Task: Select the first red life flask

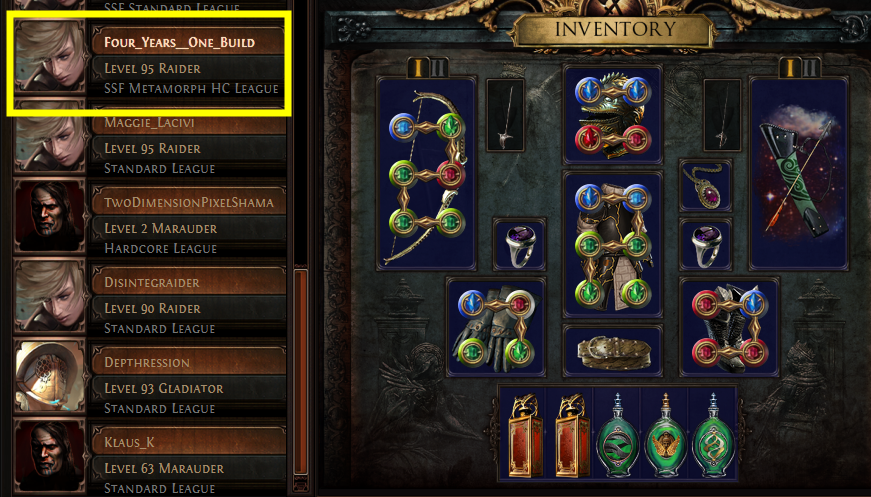Action: coord(523,433)
